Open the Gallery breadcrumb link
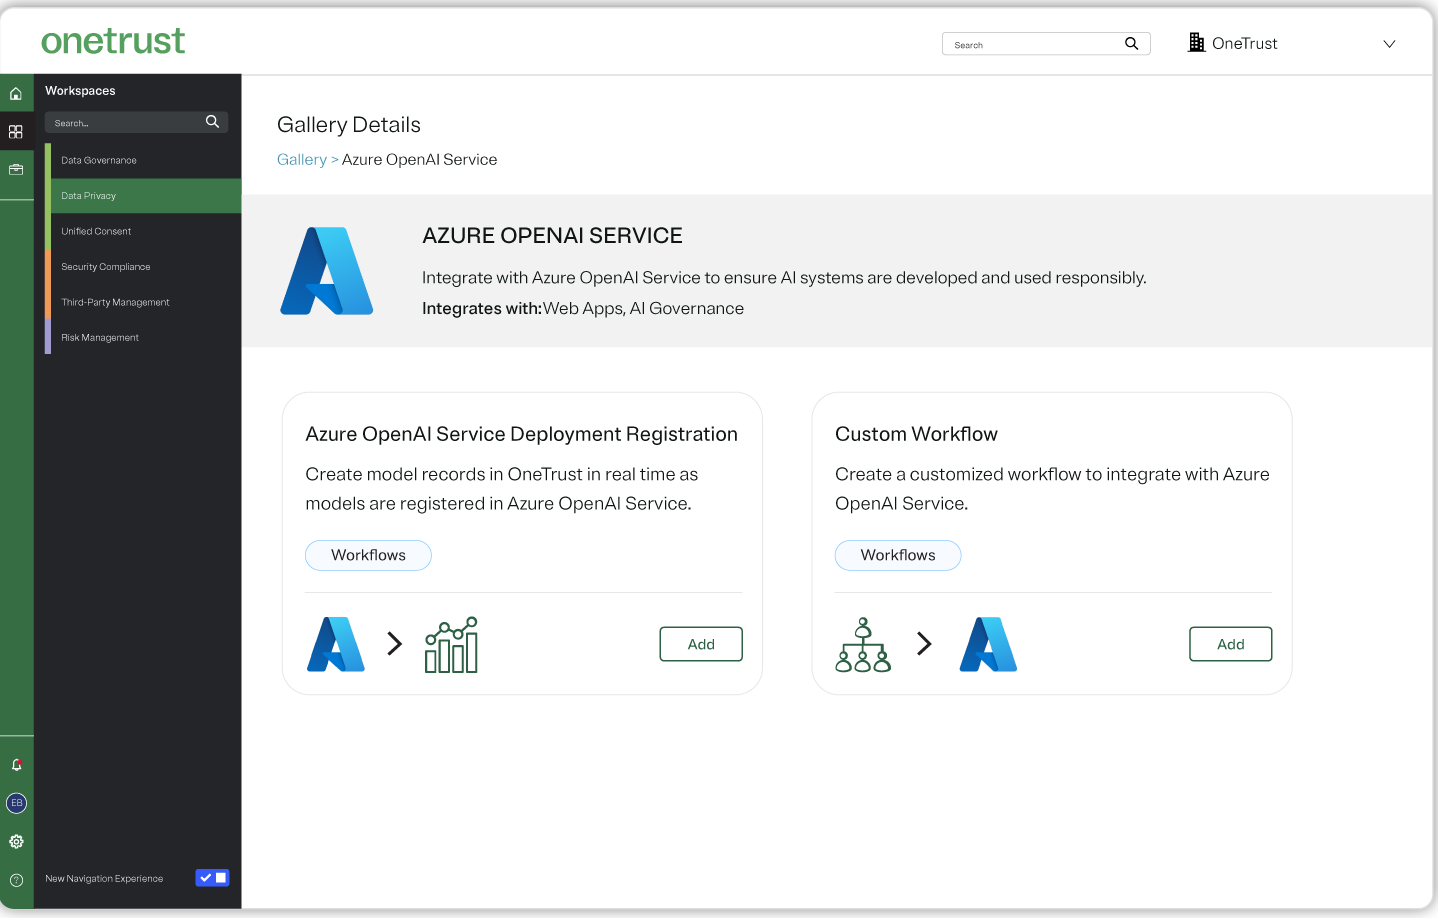 (x=302, y=159)
